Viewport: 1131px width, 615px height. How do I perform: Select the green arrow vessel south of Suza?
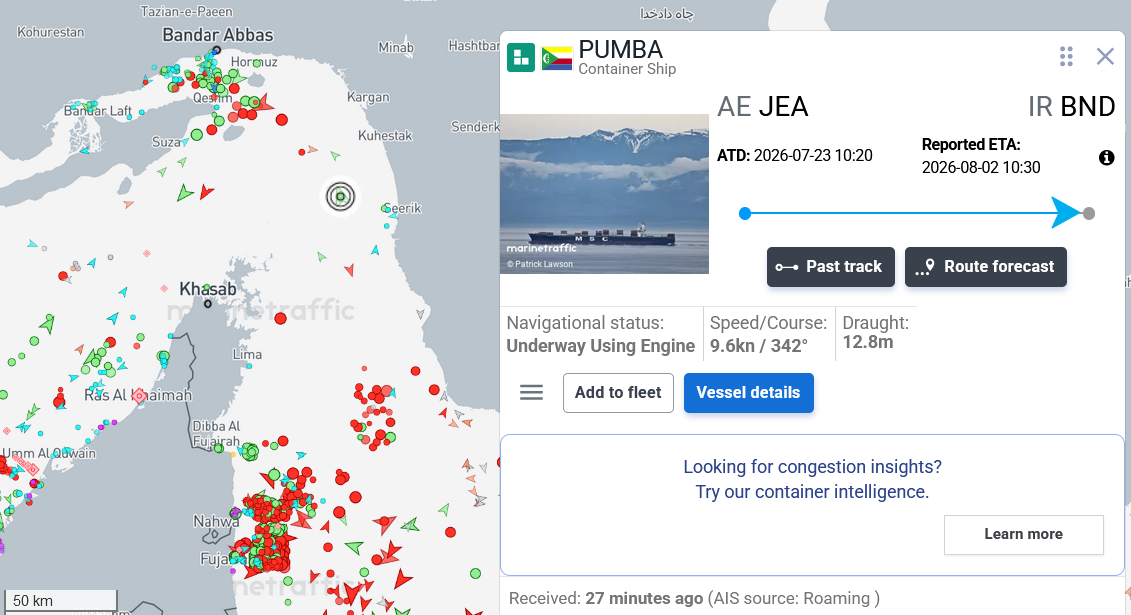coord(185,193)
